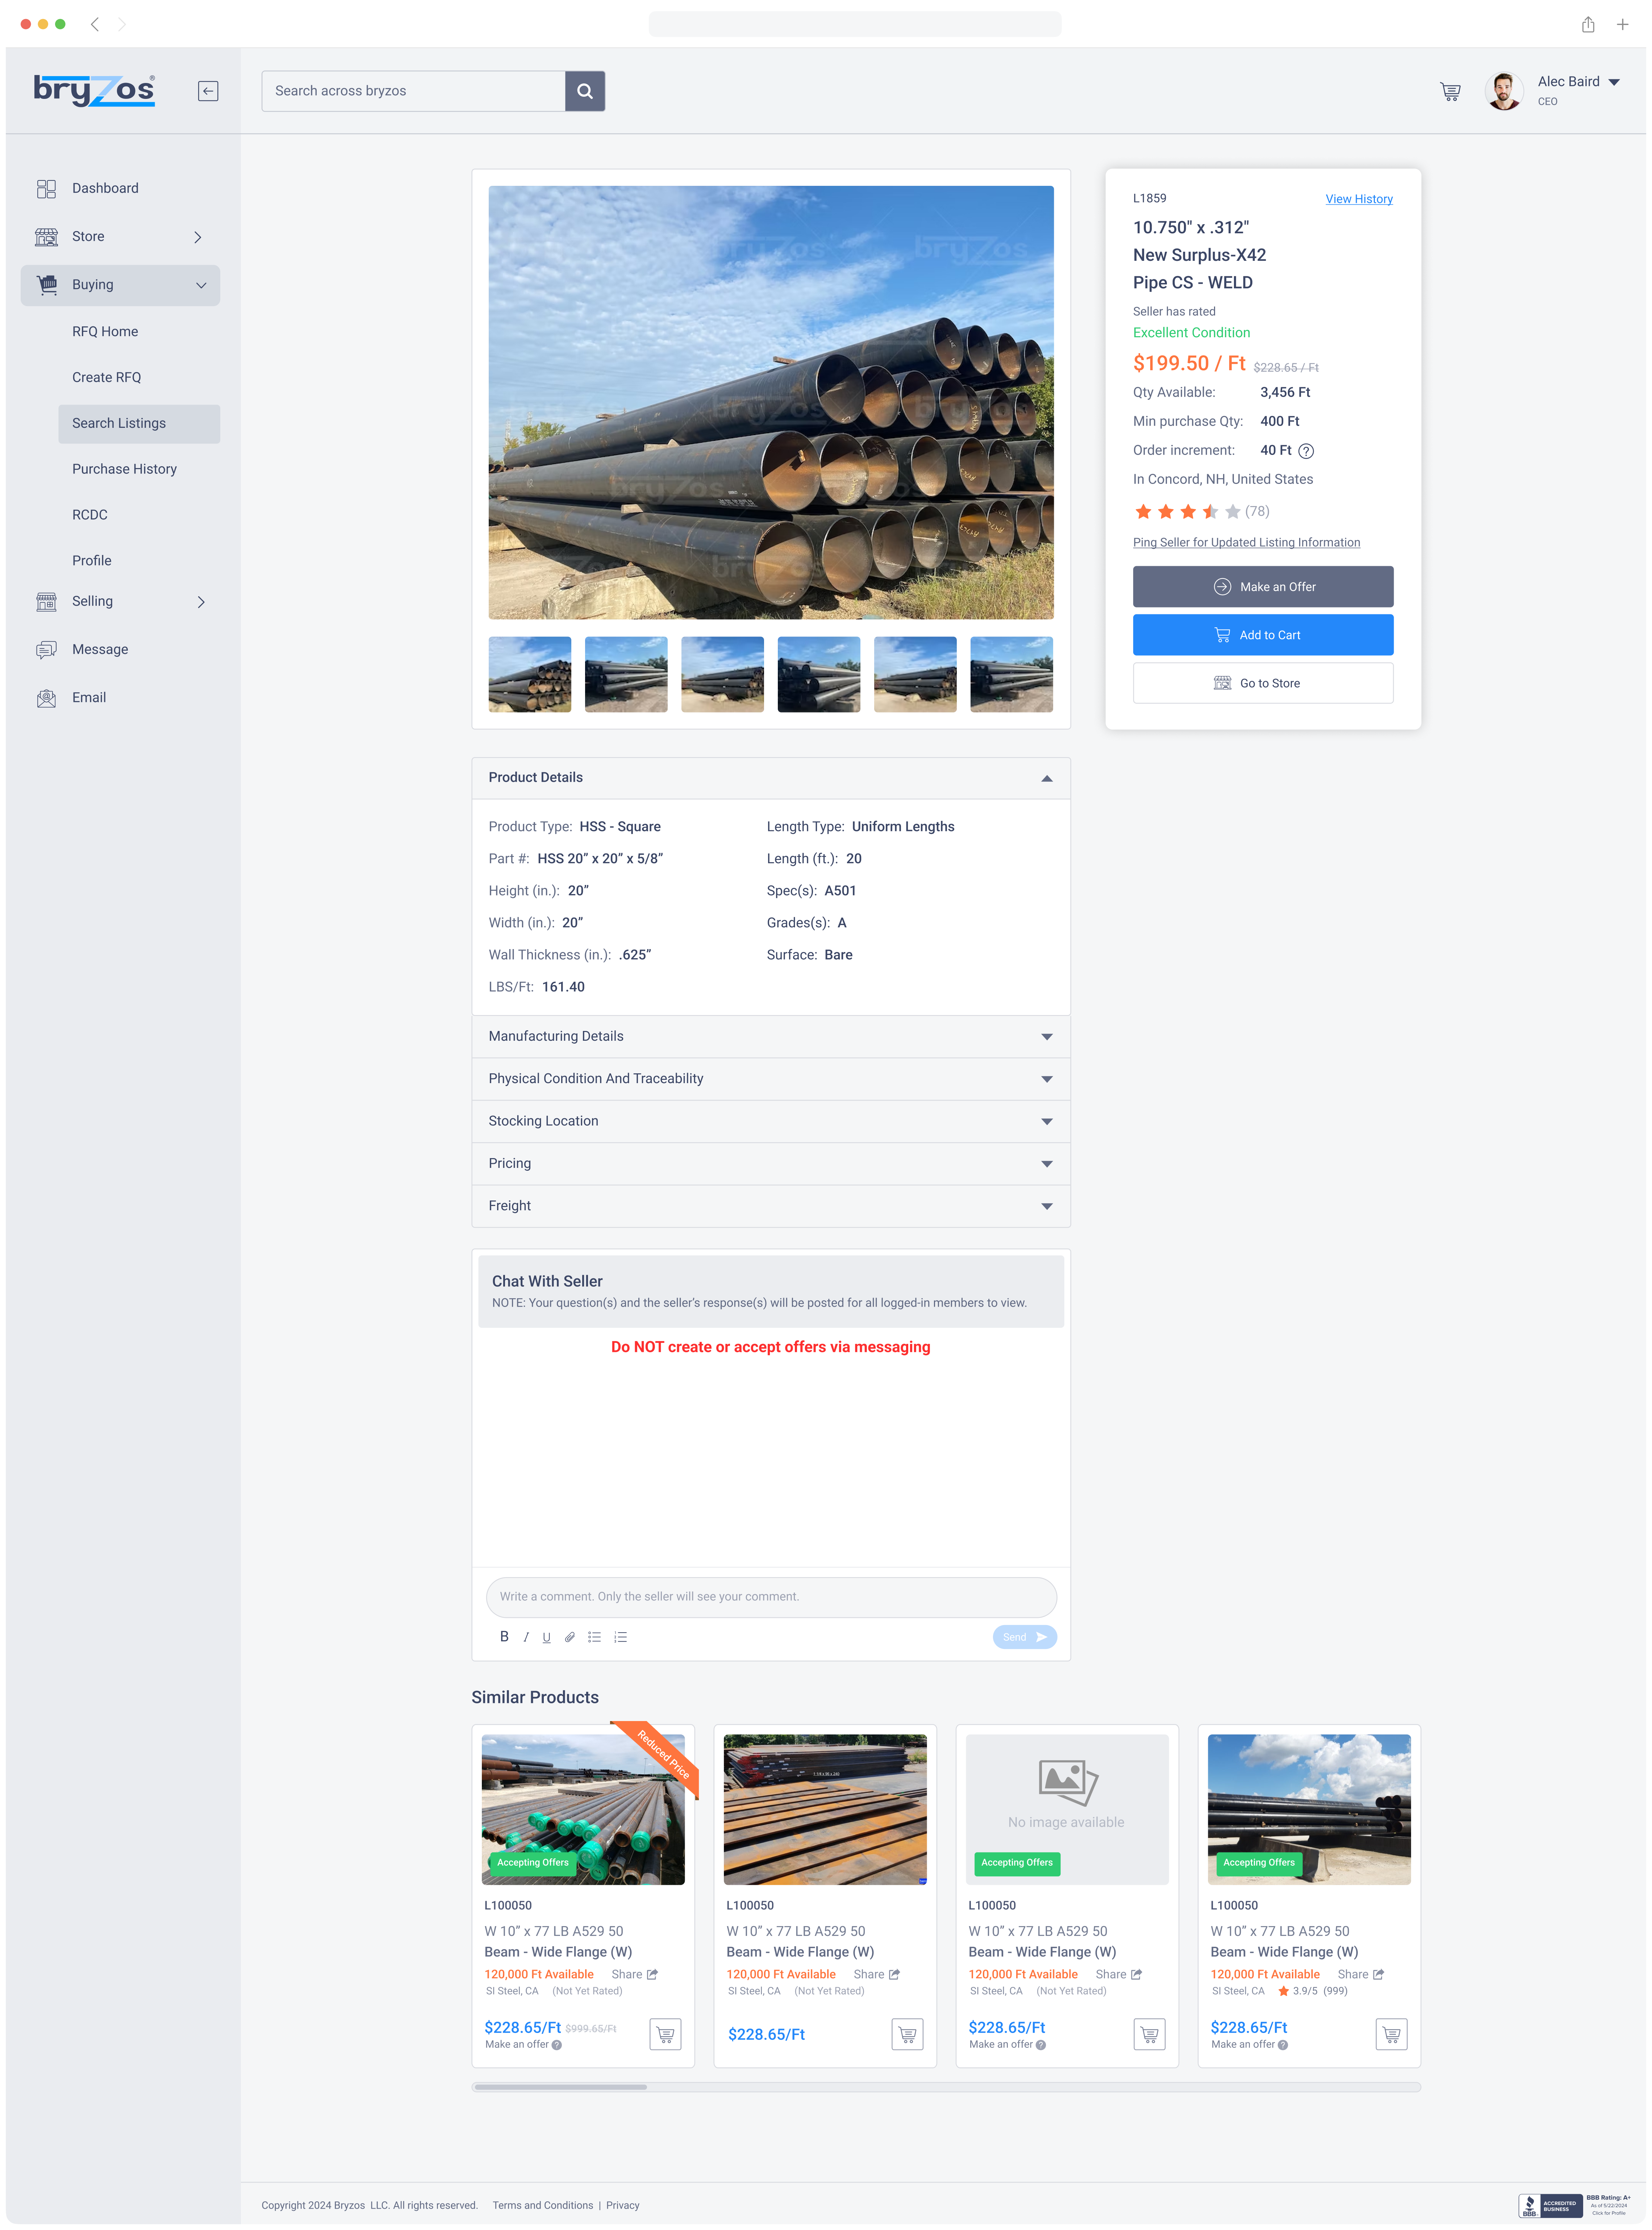The height and width of the screenshot is (2230, 1652).
Task: Click the Email icon in sidebar
Action: (46, 698)
